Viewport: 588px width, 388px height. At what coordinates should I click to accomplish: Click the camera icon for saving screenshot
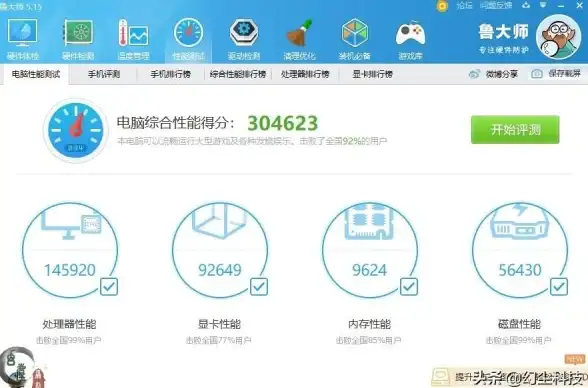(537, 74)
